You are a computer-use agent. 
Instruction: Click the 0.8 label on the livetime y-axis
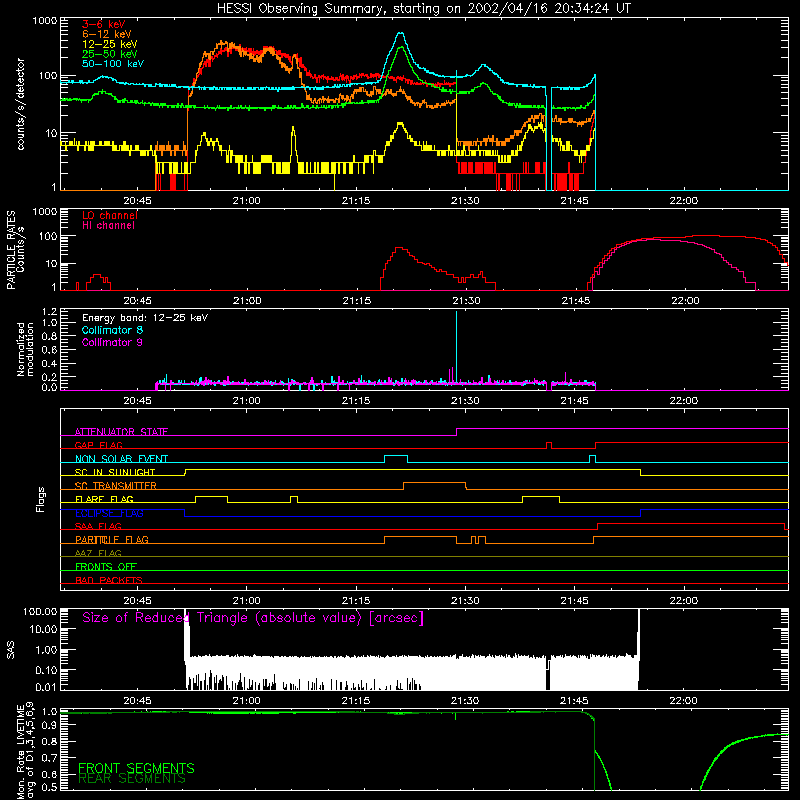(50, 742)
